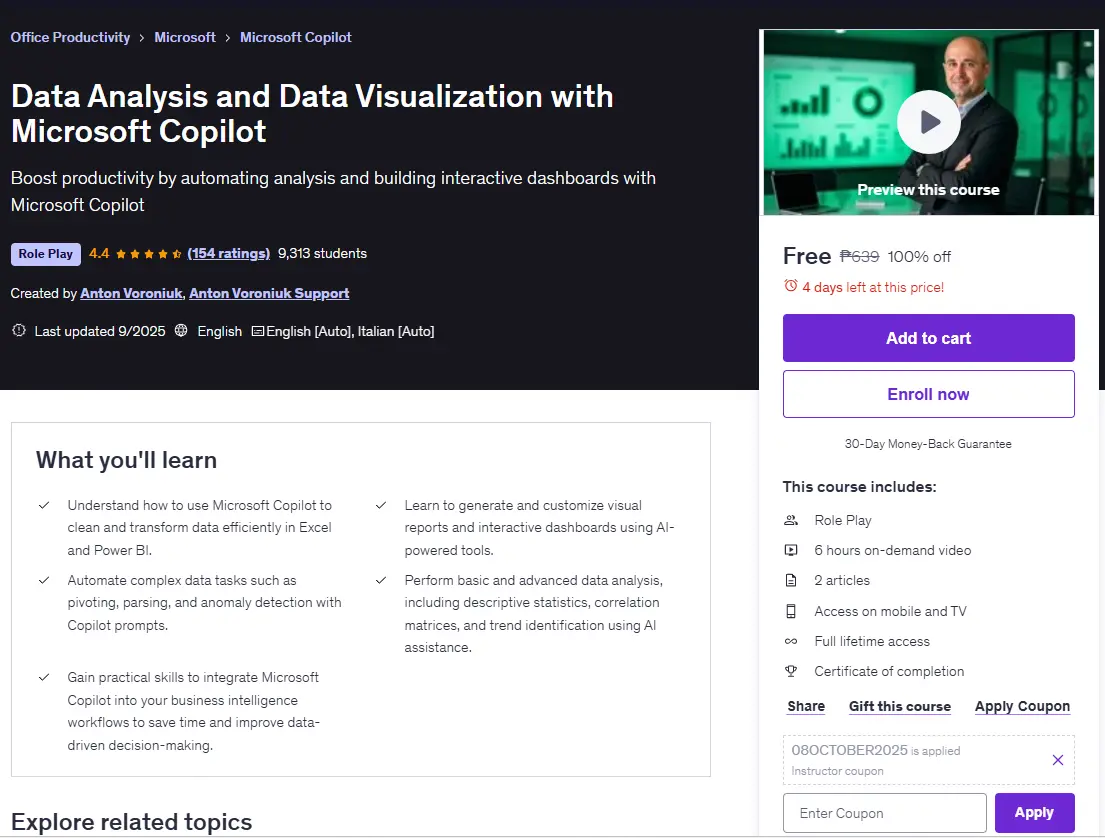Add the course to cart

(x=928, y=338)
